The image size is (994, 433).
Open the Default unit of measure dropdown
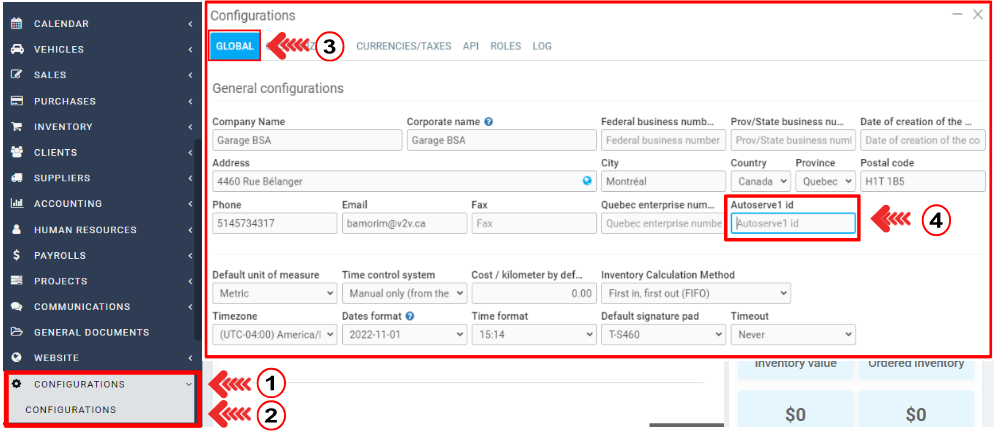tap(274, 294)
